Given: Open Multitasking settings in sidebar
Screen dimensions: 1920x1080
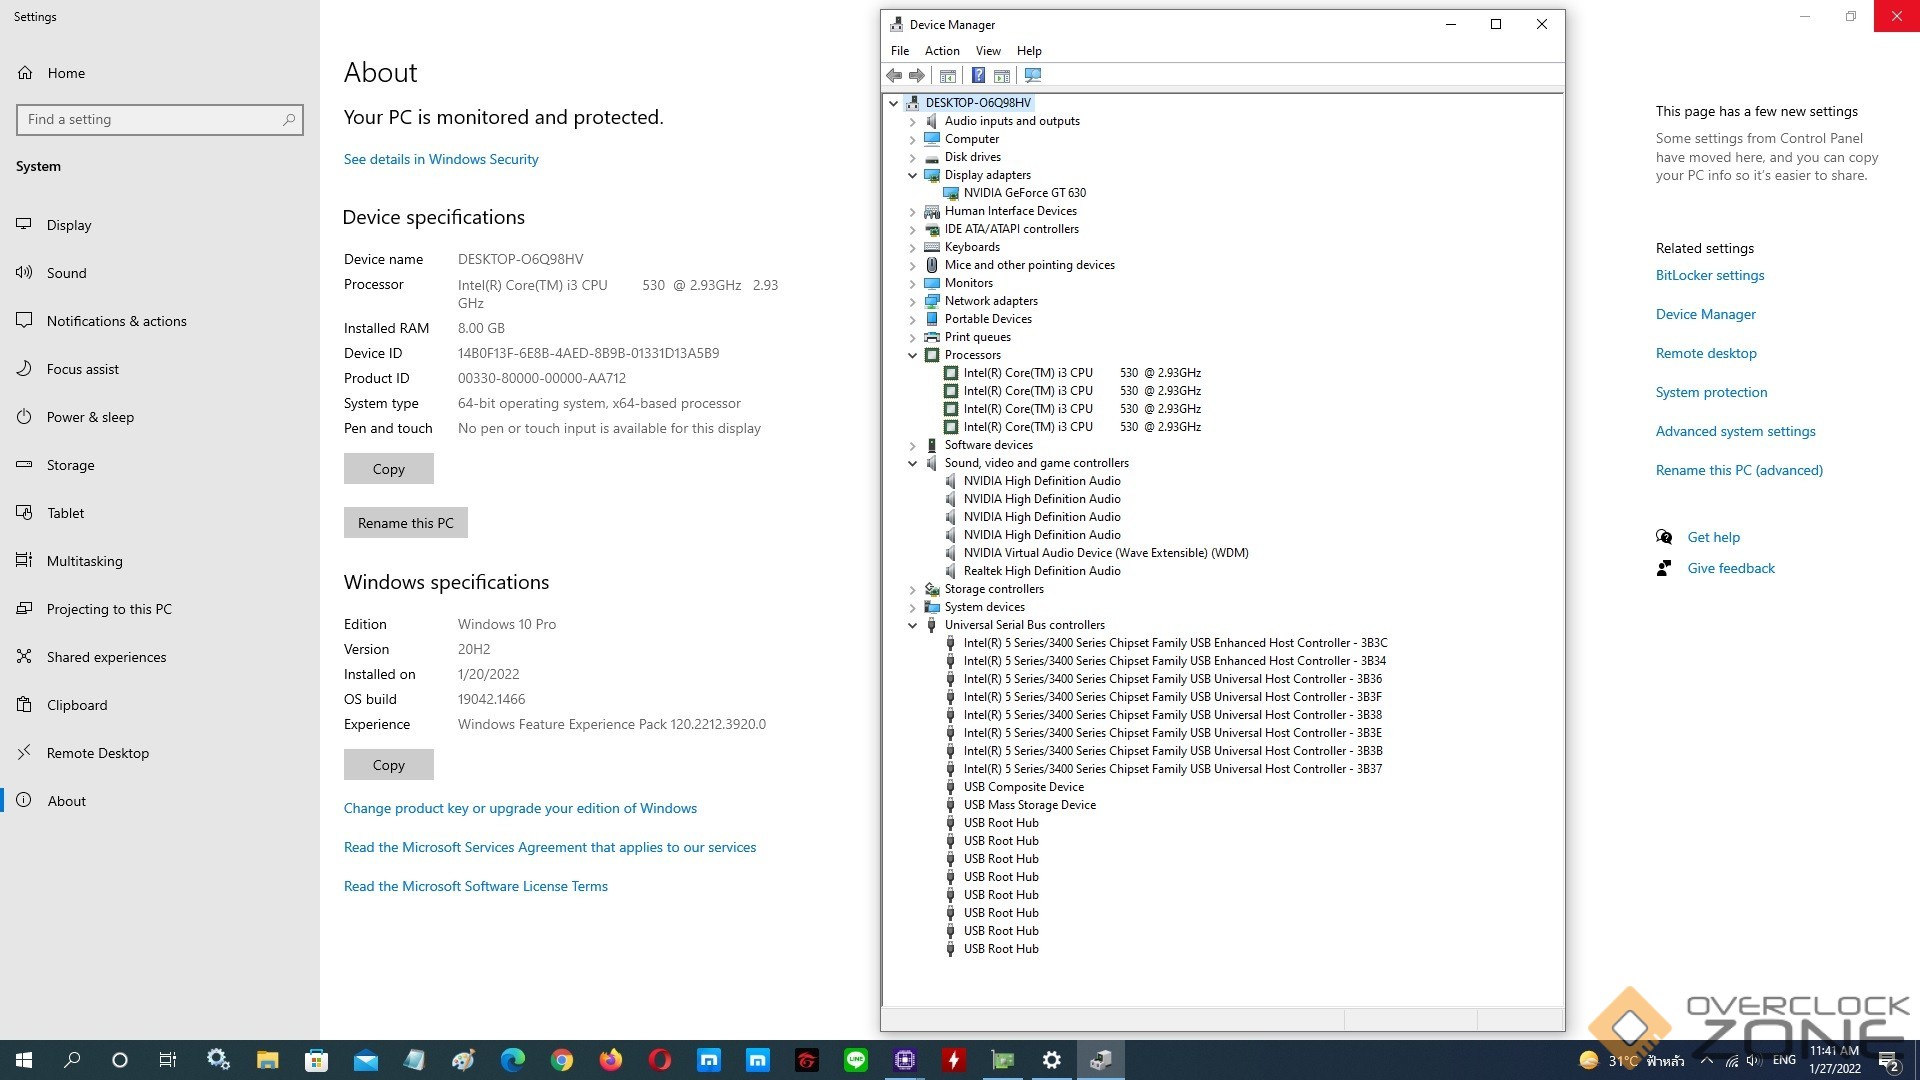Looking at the screenshot, I should coord(84,561).
